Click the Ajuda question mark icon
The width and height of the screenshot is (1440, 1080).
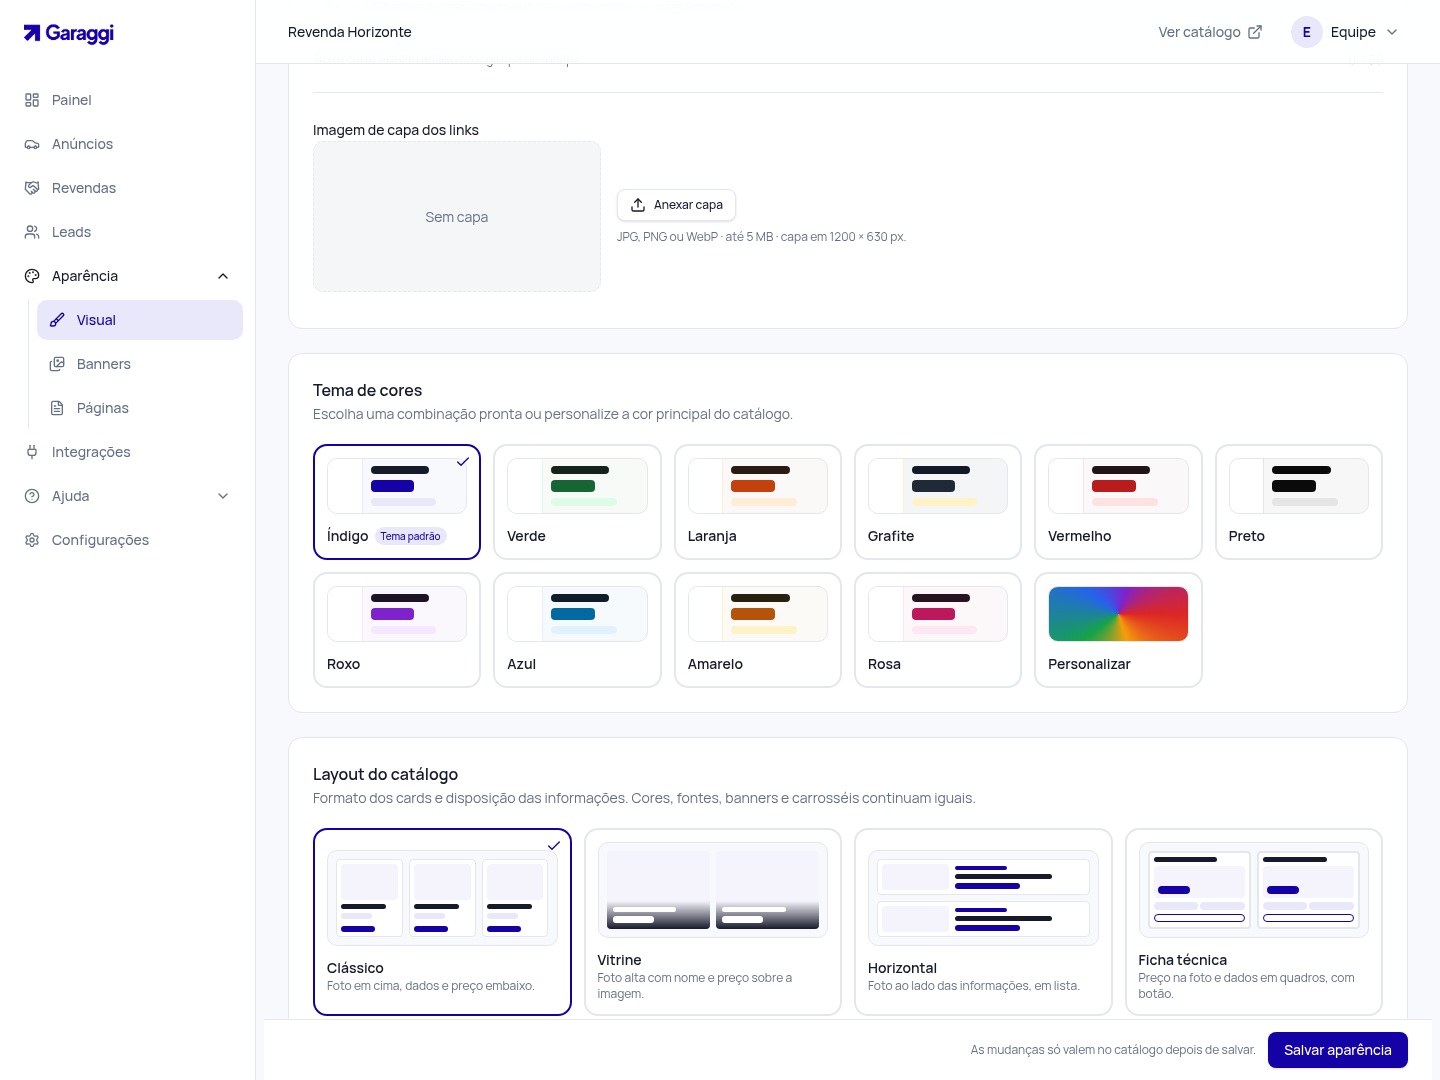point(32,496)
